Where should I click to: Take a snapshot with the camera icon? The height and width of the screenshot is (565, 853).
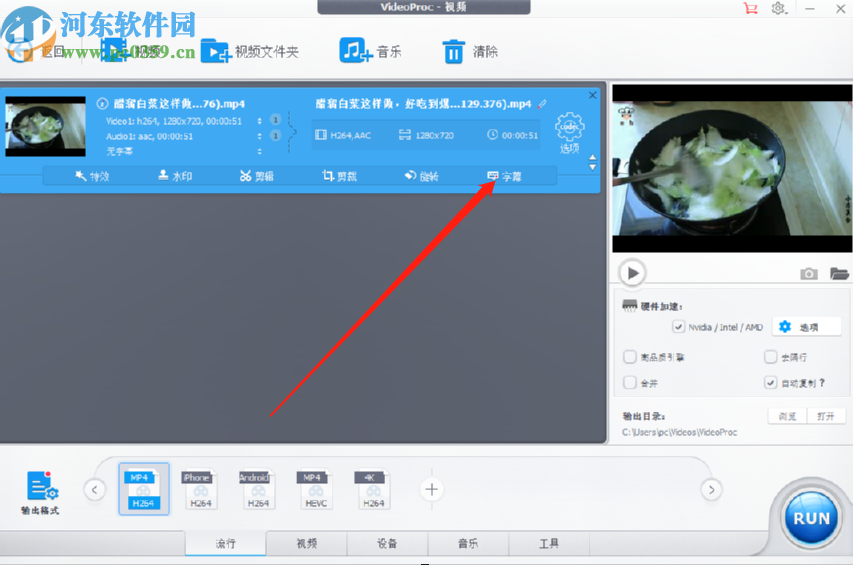tap(808, 274)
